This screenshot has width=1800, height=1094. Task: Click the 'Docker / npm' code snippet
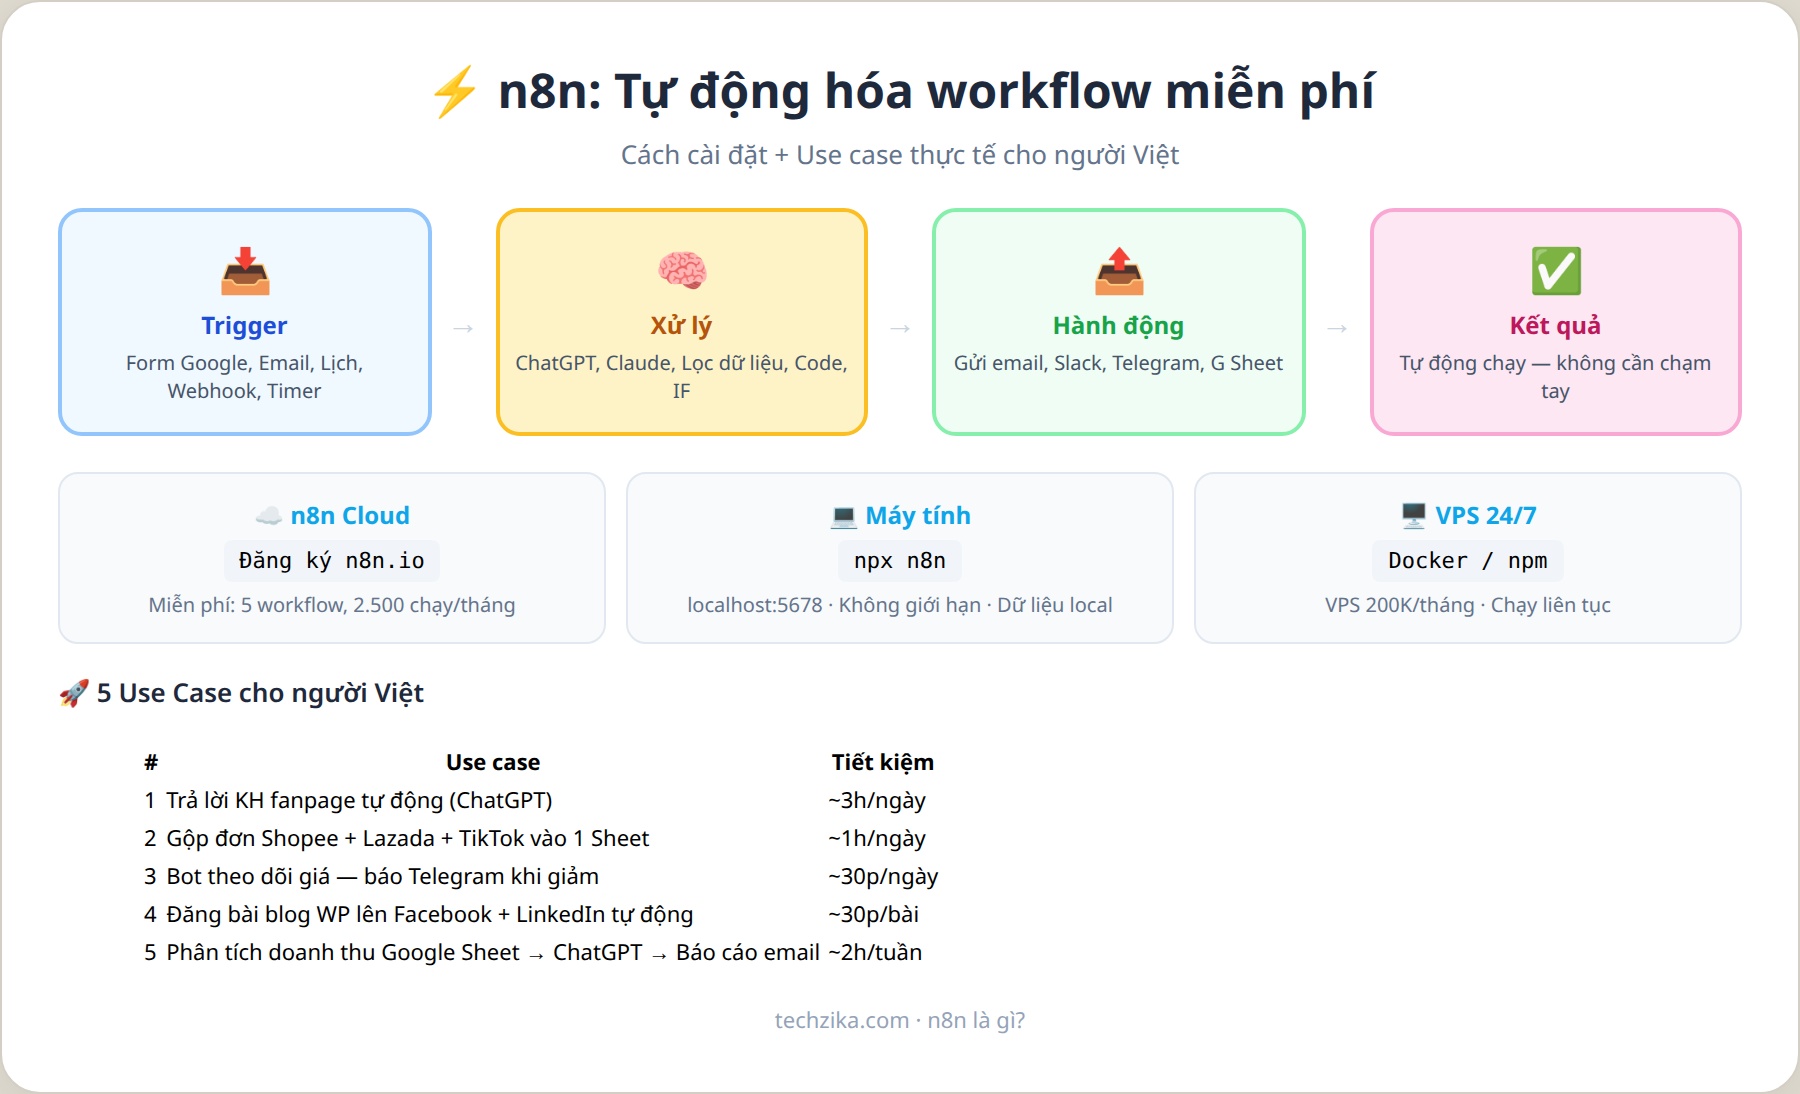[1468, 561]
